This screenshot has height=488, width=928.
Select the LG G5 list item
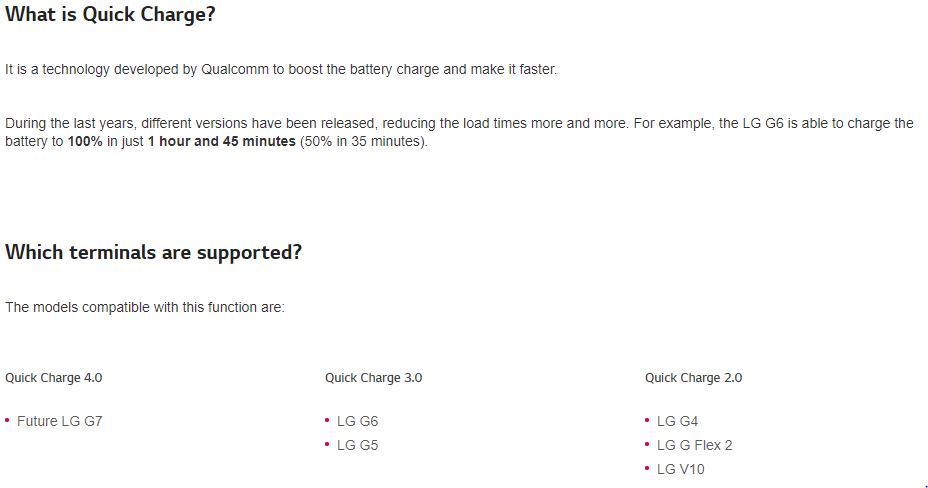click(357, 445)
